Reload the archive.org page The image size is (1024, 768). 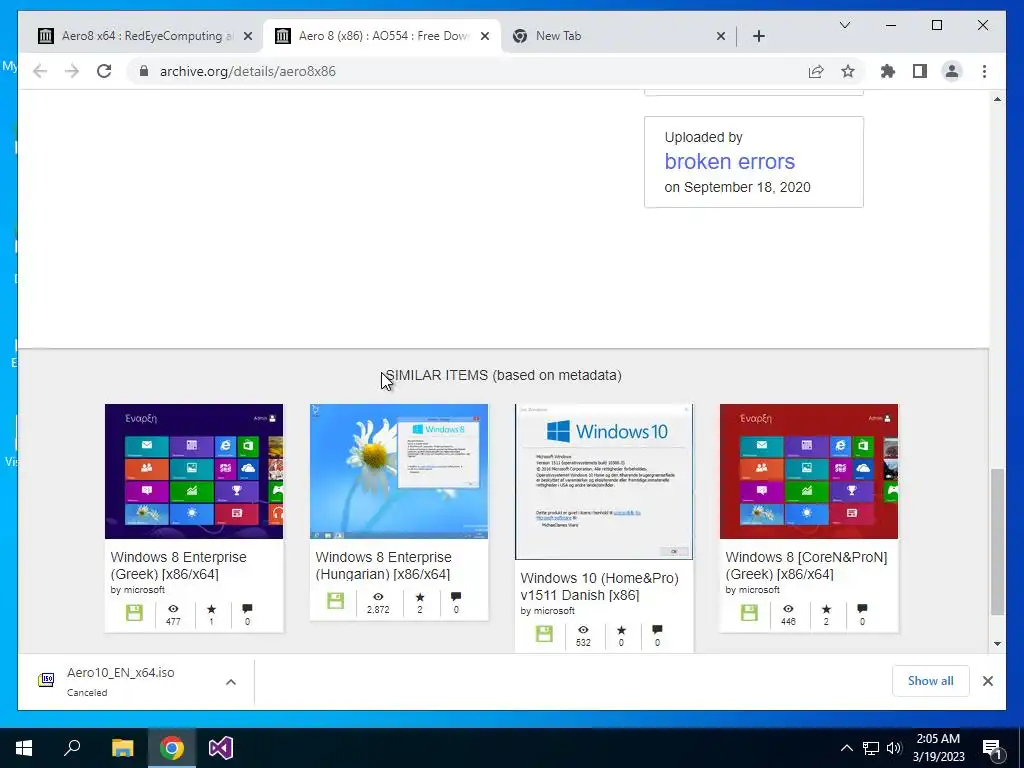point(104,71)
